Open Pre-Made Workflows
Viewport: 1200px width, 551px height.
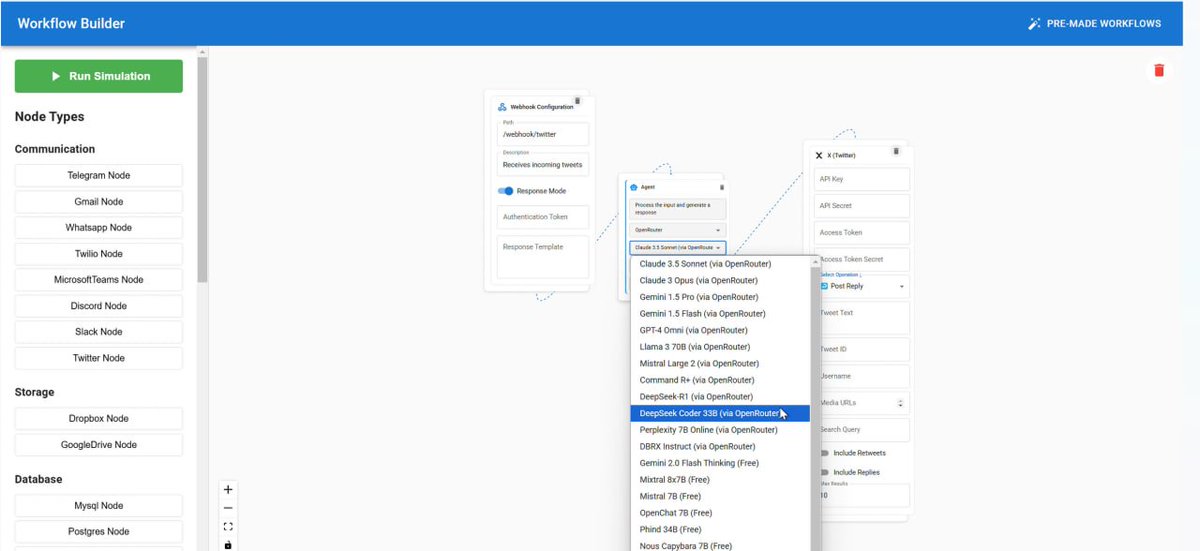pyautogui.click(x=1095, y=23)
